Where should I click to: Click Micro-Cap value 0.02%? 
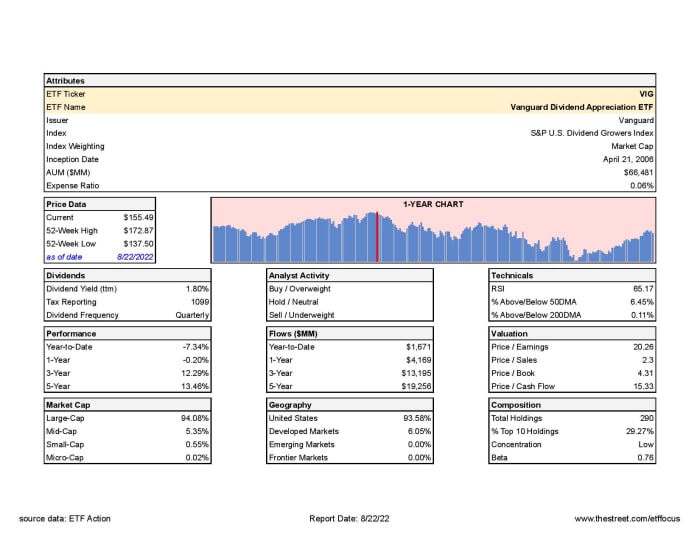(197, 458)
